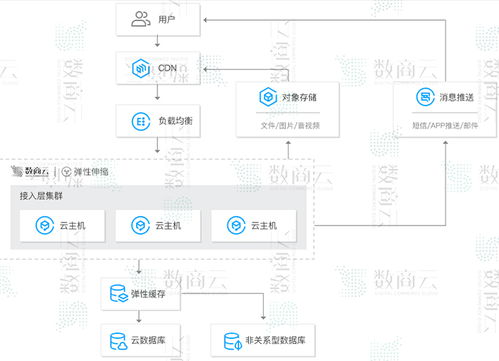Image resolution: width=499 pixels, height=361 pixels.
Task: Click the 负载均衡 label text
Action: click(175, 121)
